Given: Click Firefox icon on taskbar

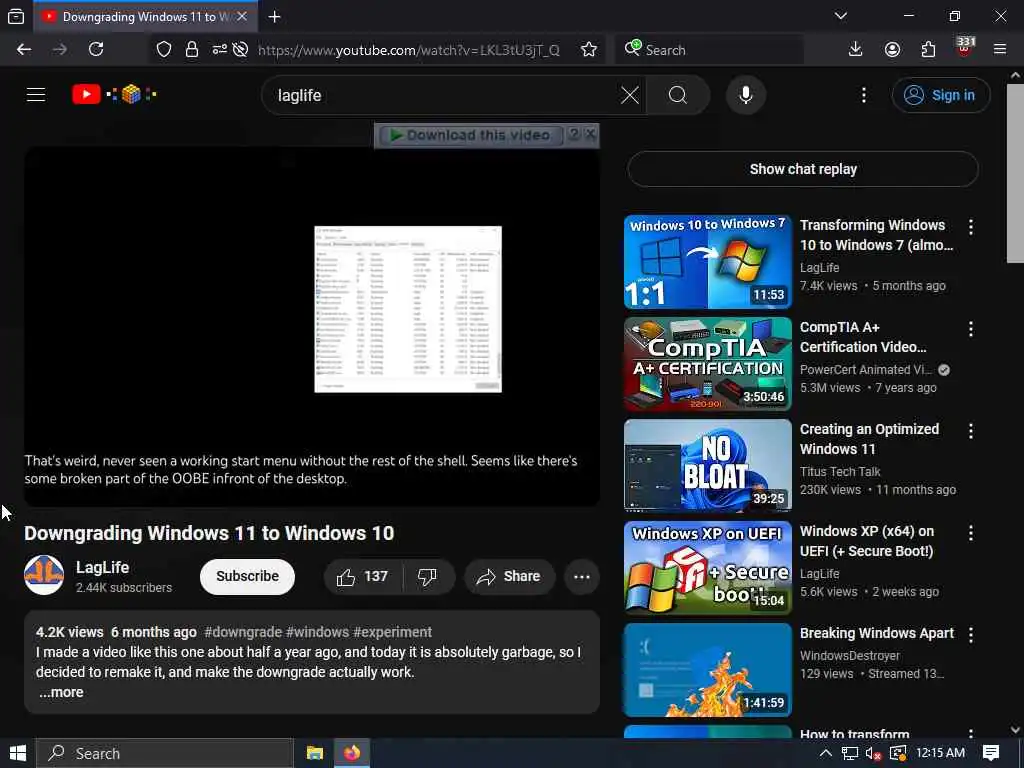Looking at the screenshot, I should pyautogui.click(x=352, y=754).
